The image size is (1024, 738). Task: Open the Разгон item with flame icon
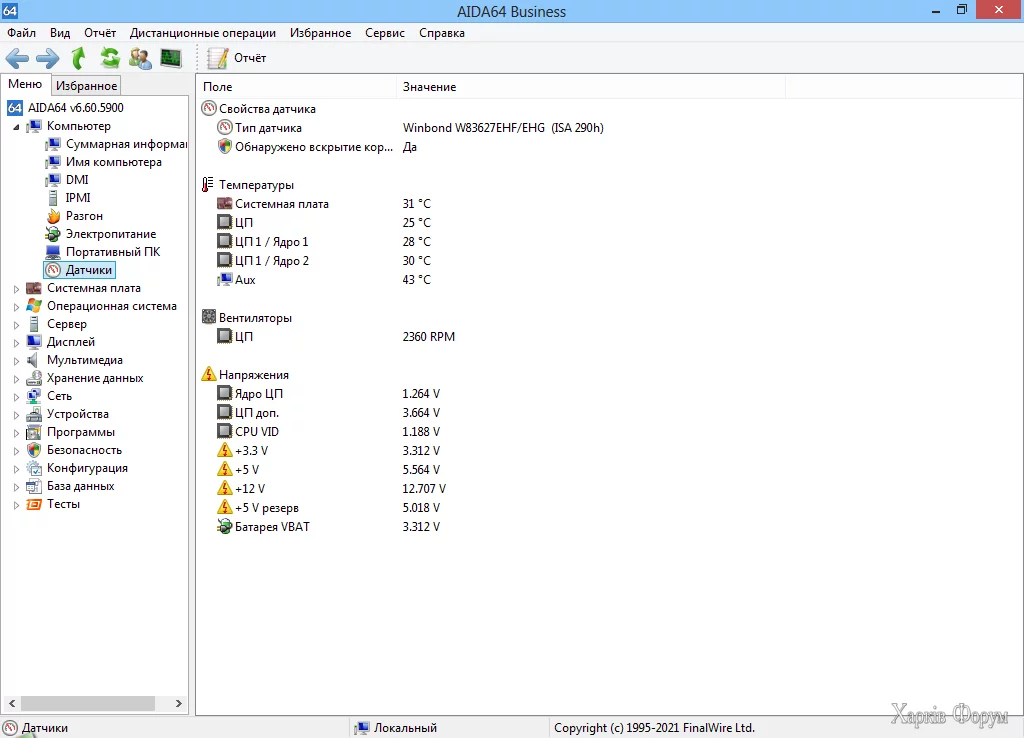click(84, 216)
